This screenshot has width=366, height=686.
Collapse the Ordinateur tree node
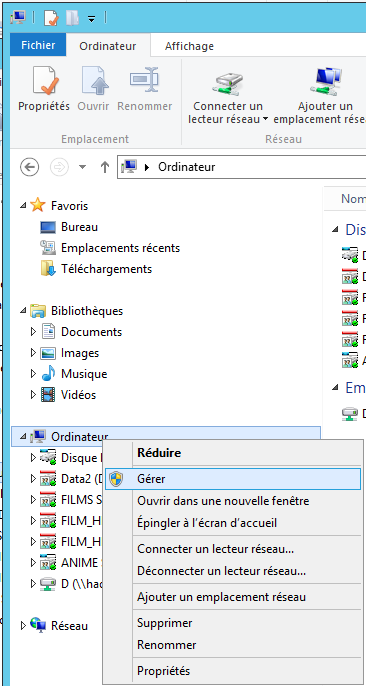(x=23, y=436)
